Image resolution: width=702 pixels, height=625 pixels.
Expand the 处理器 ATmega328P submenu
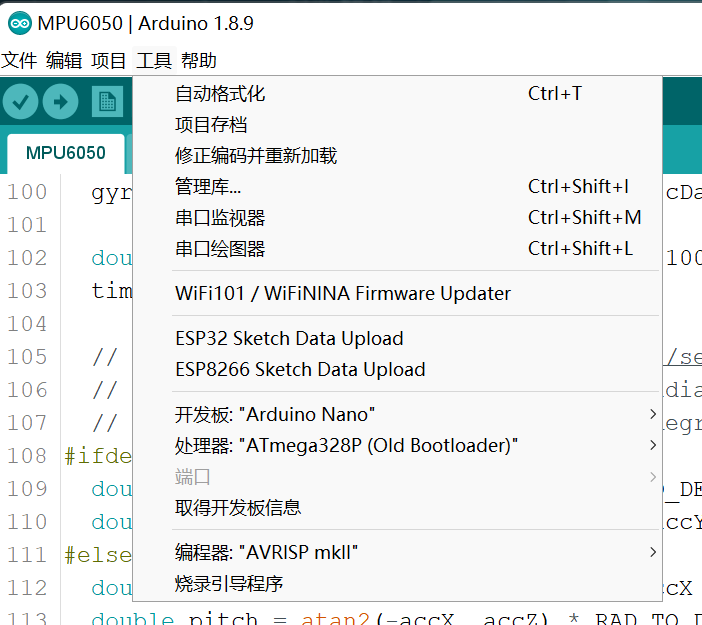[397, 445]
